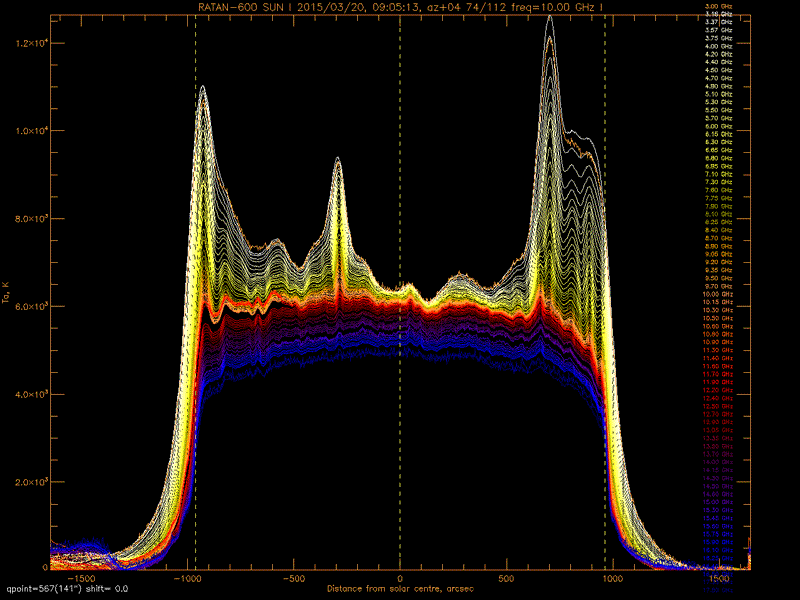
Task: Choose the 12.20 GHz legend label
Action: click(x=720, y=391)
